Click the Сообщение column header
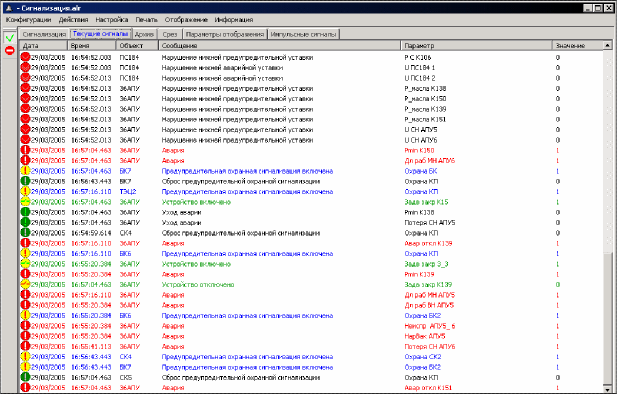The height and width of the screenshot is (394, 617). 280,46
